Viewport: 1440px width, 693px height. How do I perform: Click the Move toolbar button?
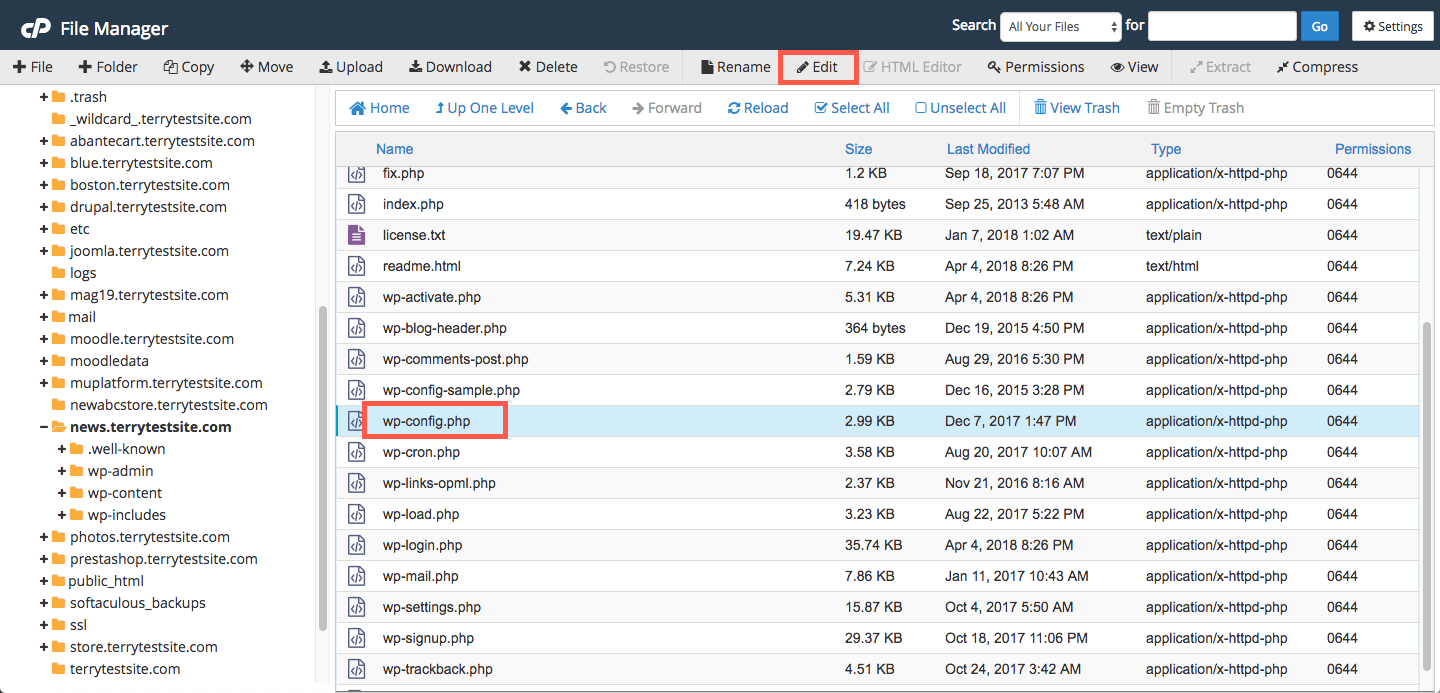pos(267,67)
